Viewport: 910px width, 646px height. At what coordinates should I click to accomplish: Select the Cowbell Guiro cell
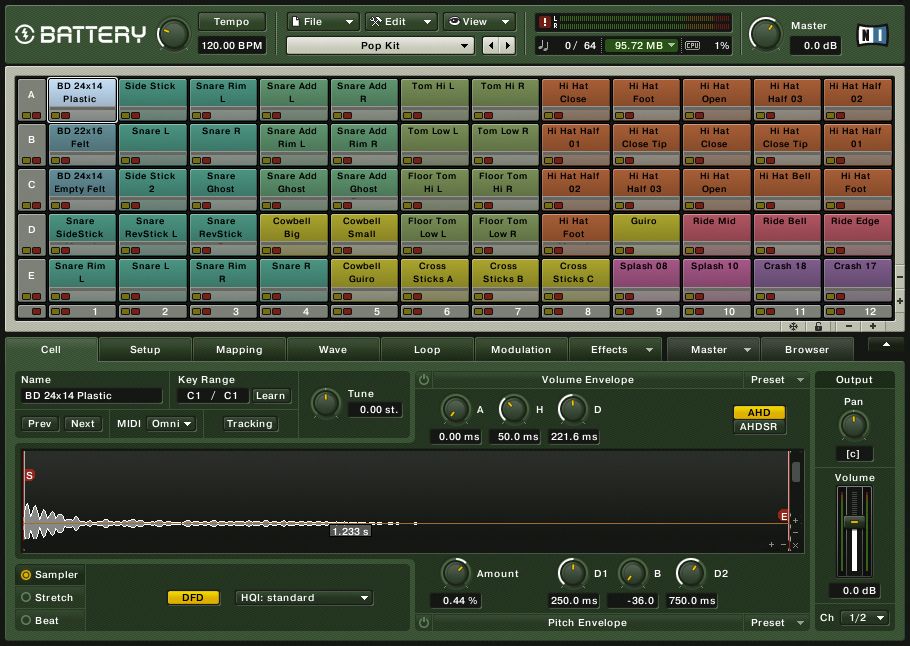[363, 276]
